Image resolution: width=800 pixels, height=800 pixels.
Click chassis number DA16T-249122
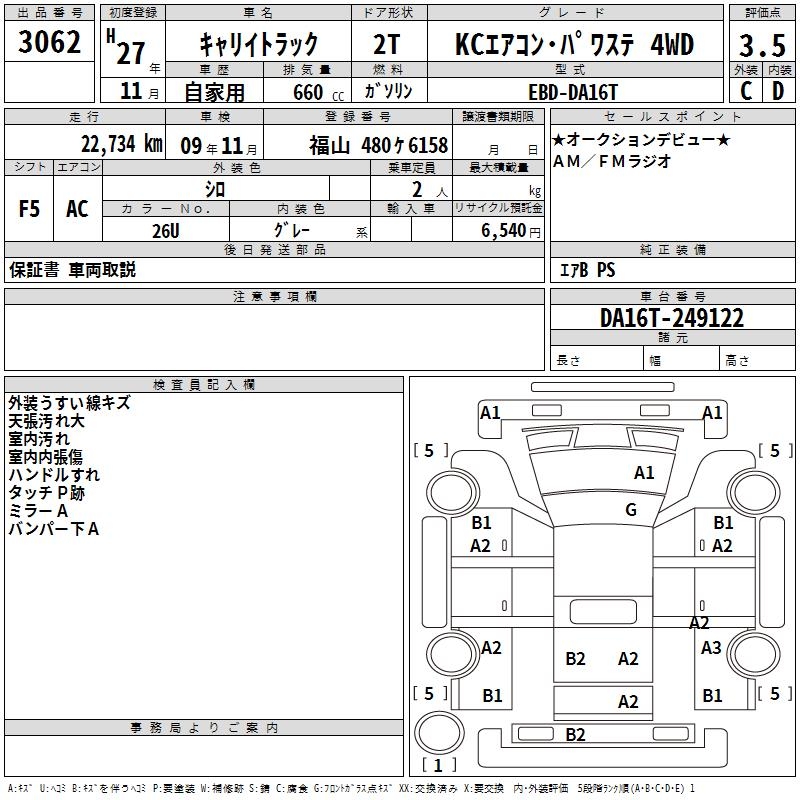pyautogui.click(x=671, y=318)
